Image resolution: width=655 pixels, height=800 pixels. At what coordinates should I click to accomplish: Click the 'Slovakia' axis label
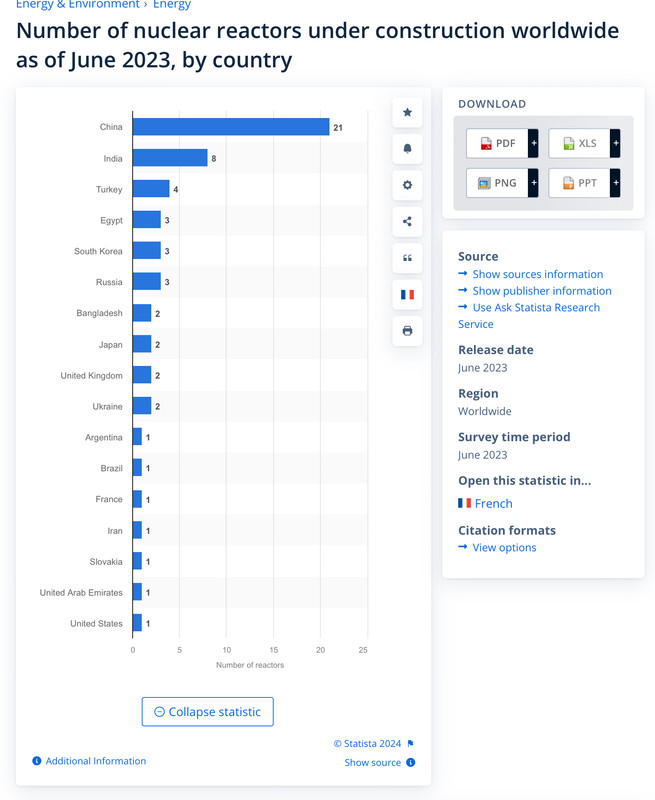pyautogui.click(x=106, y=561)
